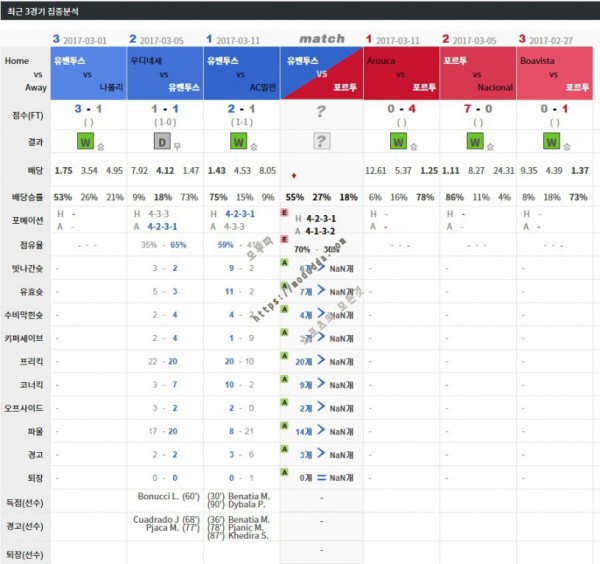Click the 35% - 65% possession cell
Viewport: 600px width, 564px height.
164,245
